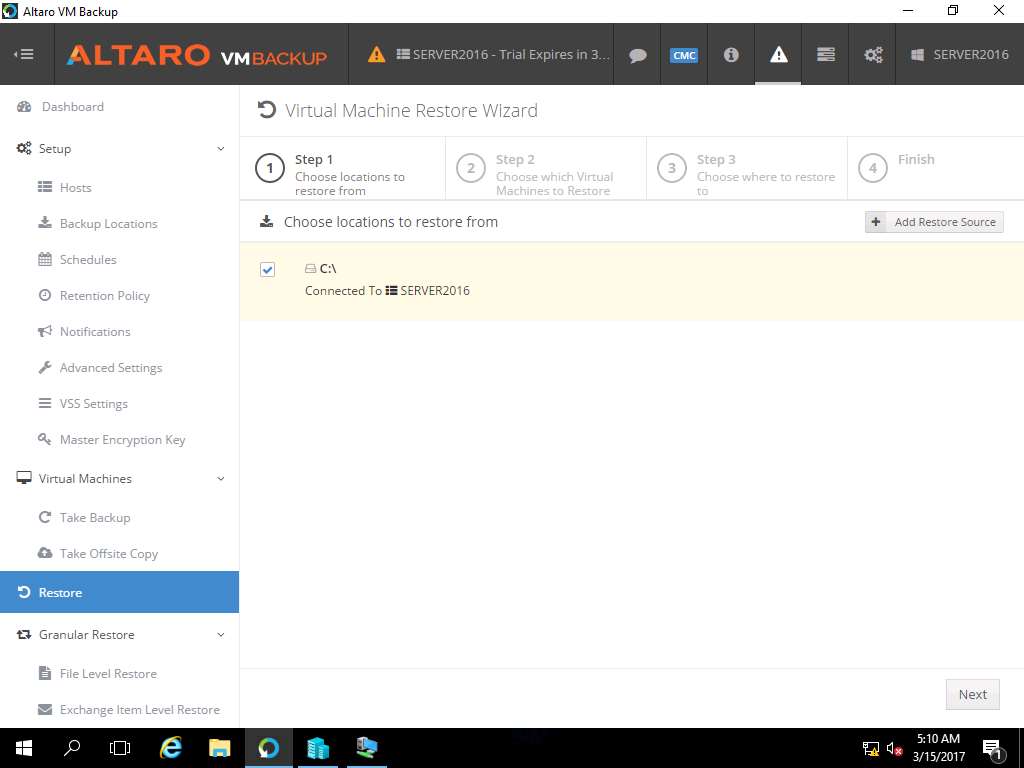Open the Action Center notification icon
1024x768 pixels.
992,750
